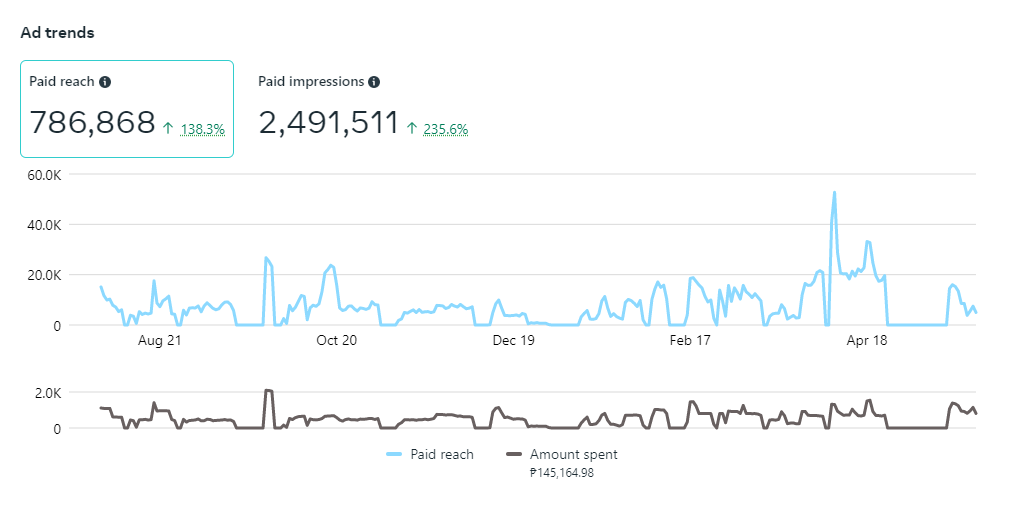Toggle the Amount spent legend label

click(x=573, y=454)
